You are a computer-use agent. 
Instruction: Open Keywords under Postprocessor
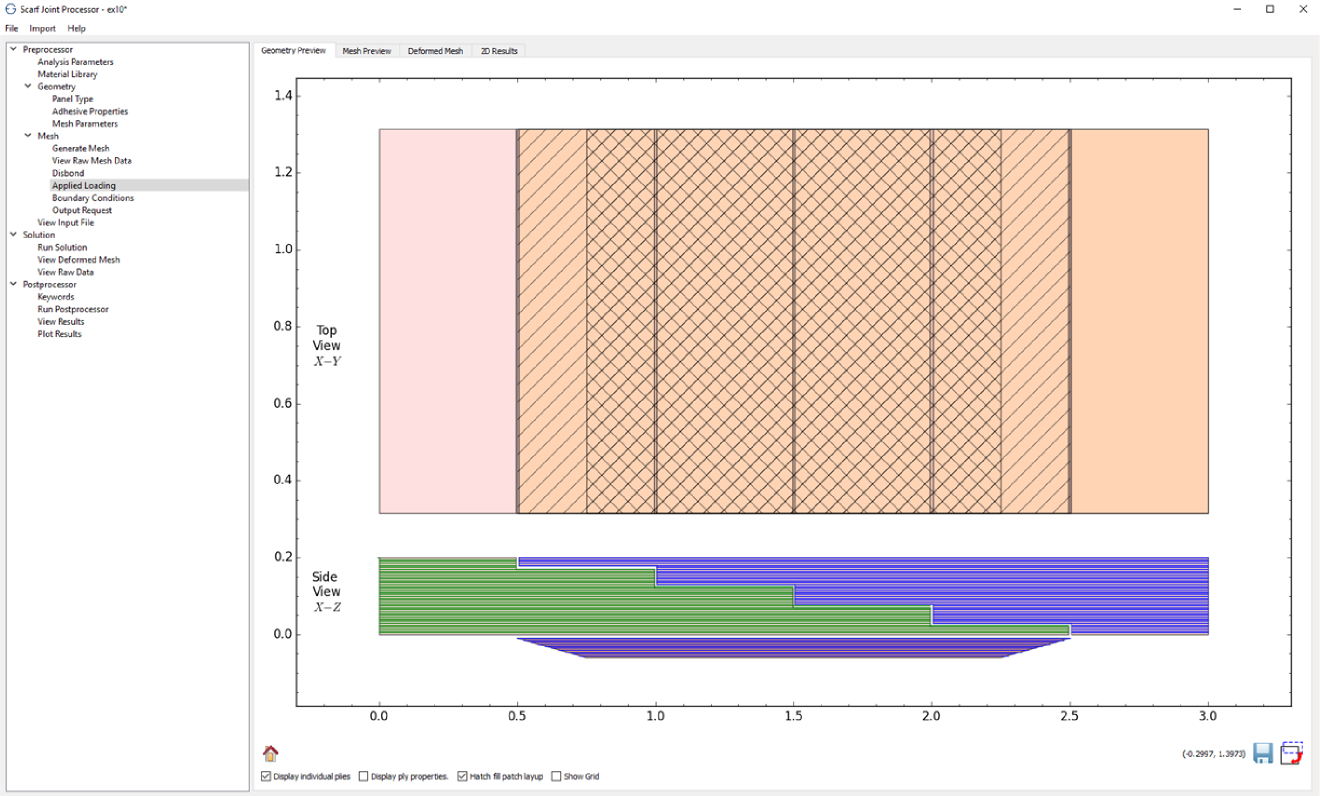[x=56, y=297]
